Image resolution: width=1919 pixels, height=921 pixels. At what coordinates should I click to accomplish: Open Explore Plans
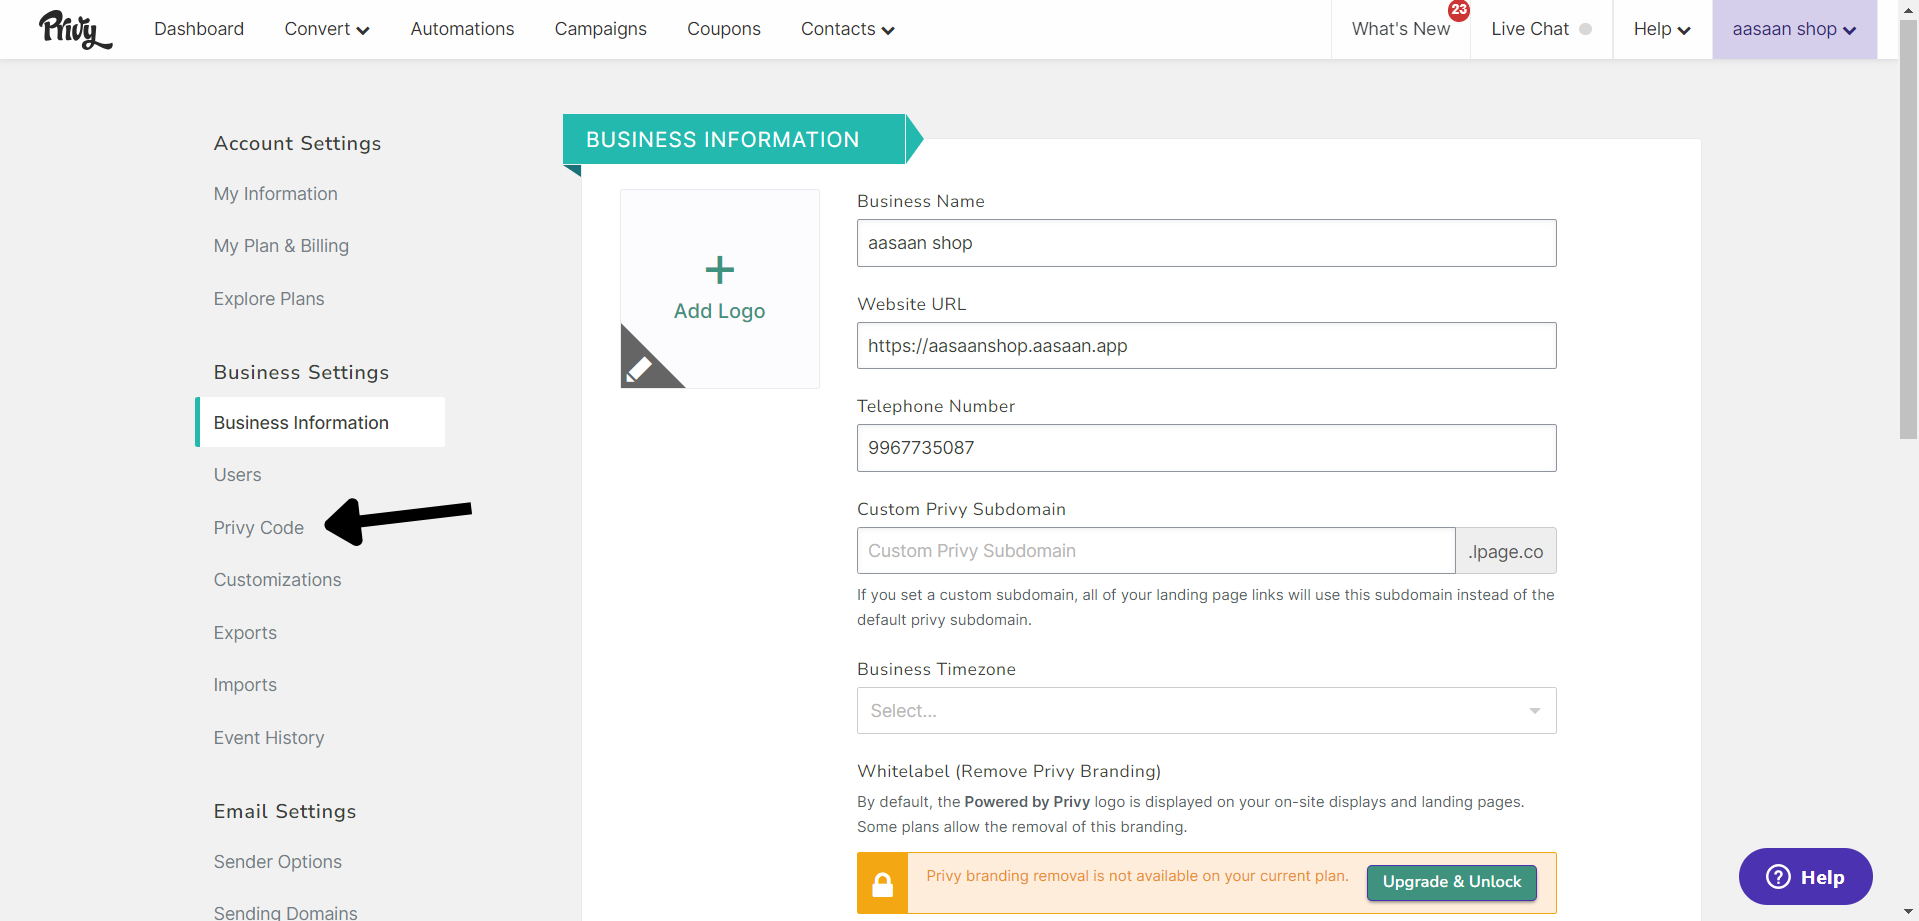tap(269, 299)
